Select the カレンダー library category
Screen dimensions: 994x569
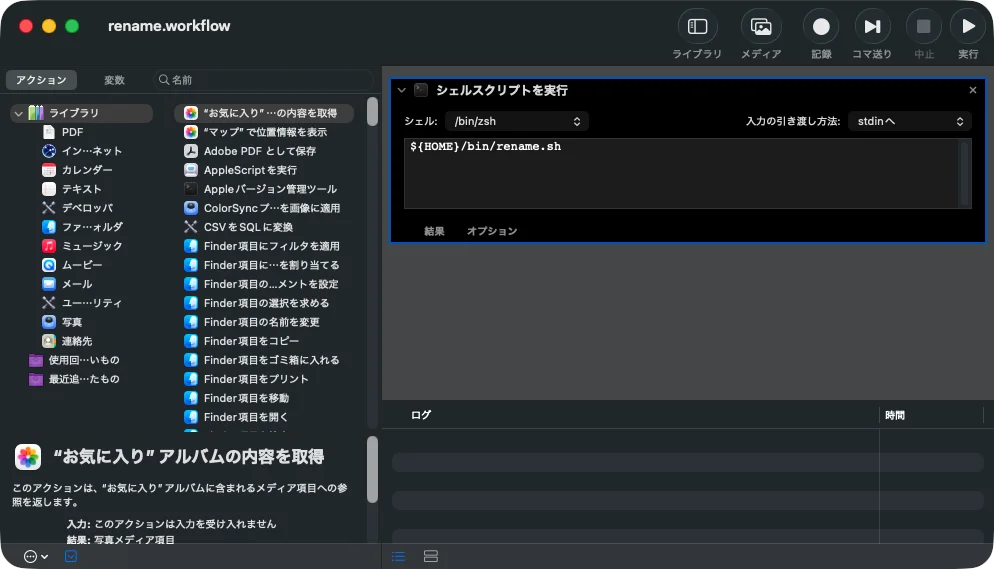coord(86,170)
